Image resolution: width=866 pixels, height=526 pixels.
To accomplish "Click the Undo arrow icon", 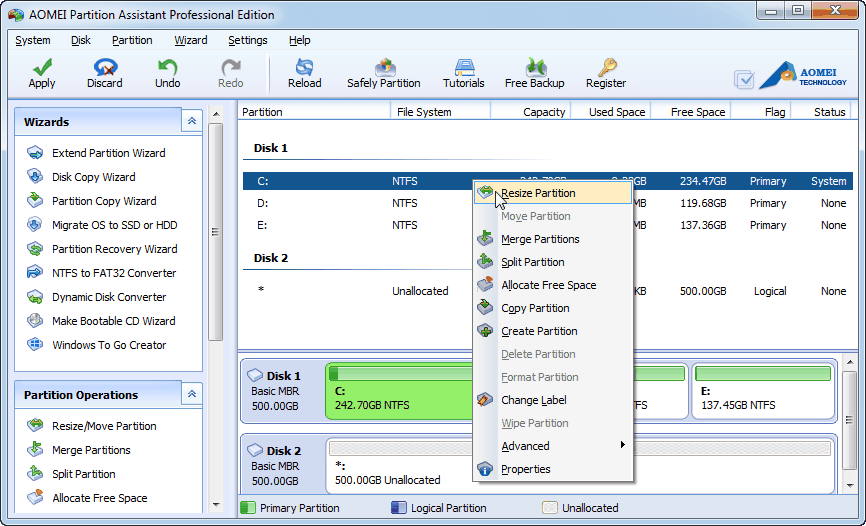I will 167,67.
